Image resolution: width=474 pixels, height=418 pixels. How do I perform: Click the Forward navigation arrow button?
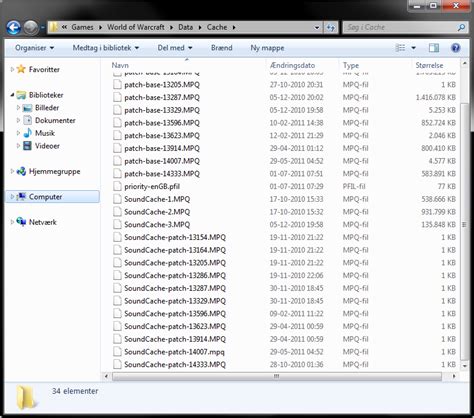(x=31, y=27)
